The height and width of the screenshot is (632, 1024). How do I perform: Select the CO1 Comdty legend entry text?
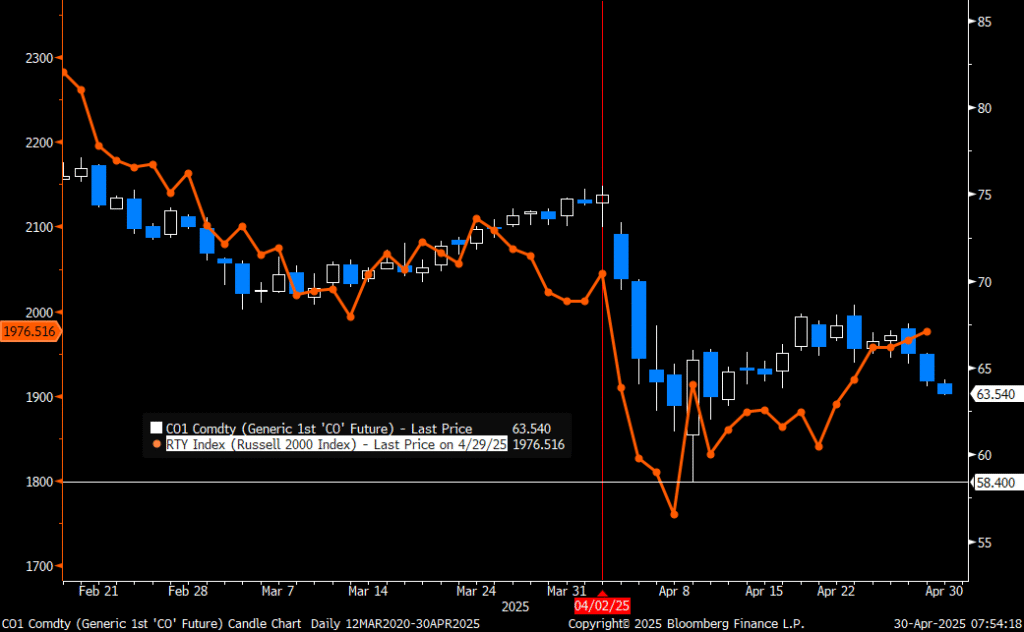319,428
